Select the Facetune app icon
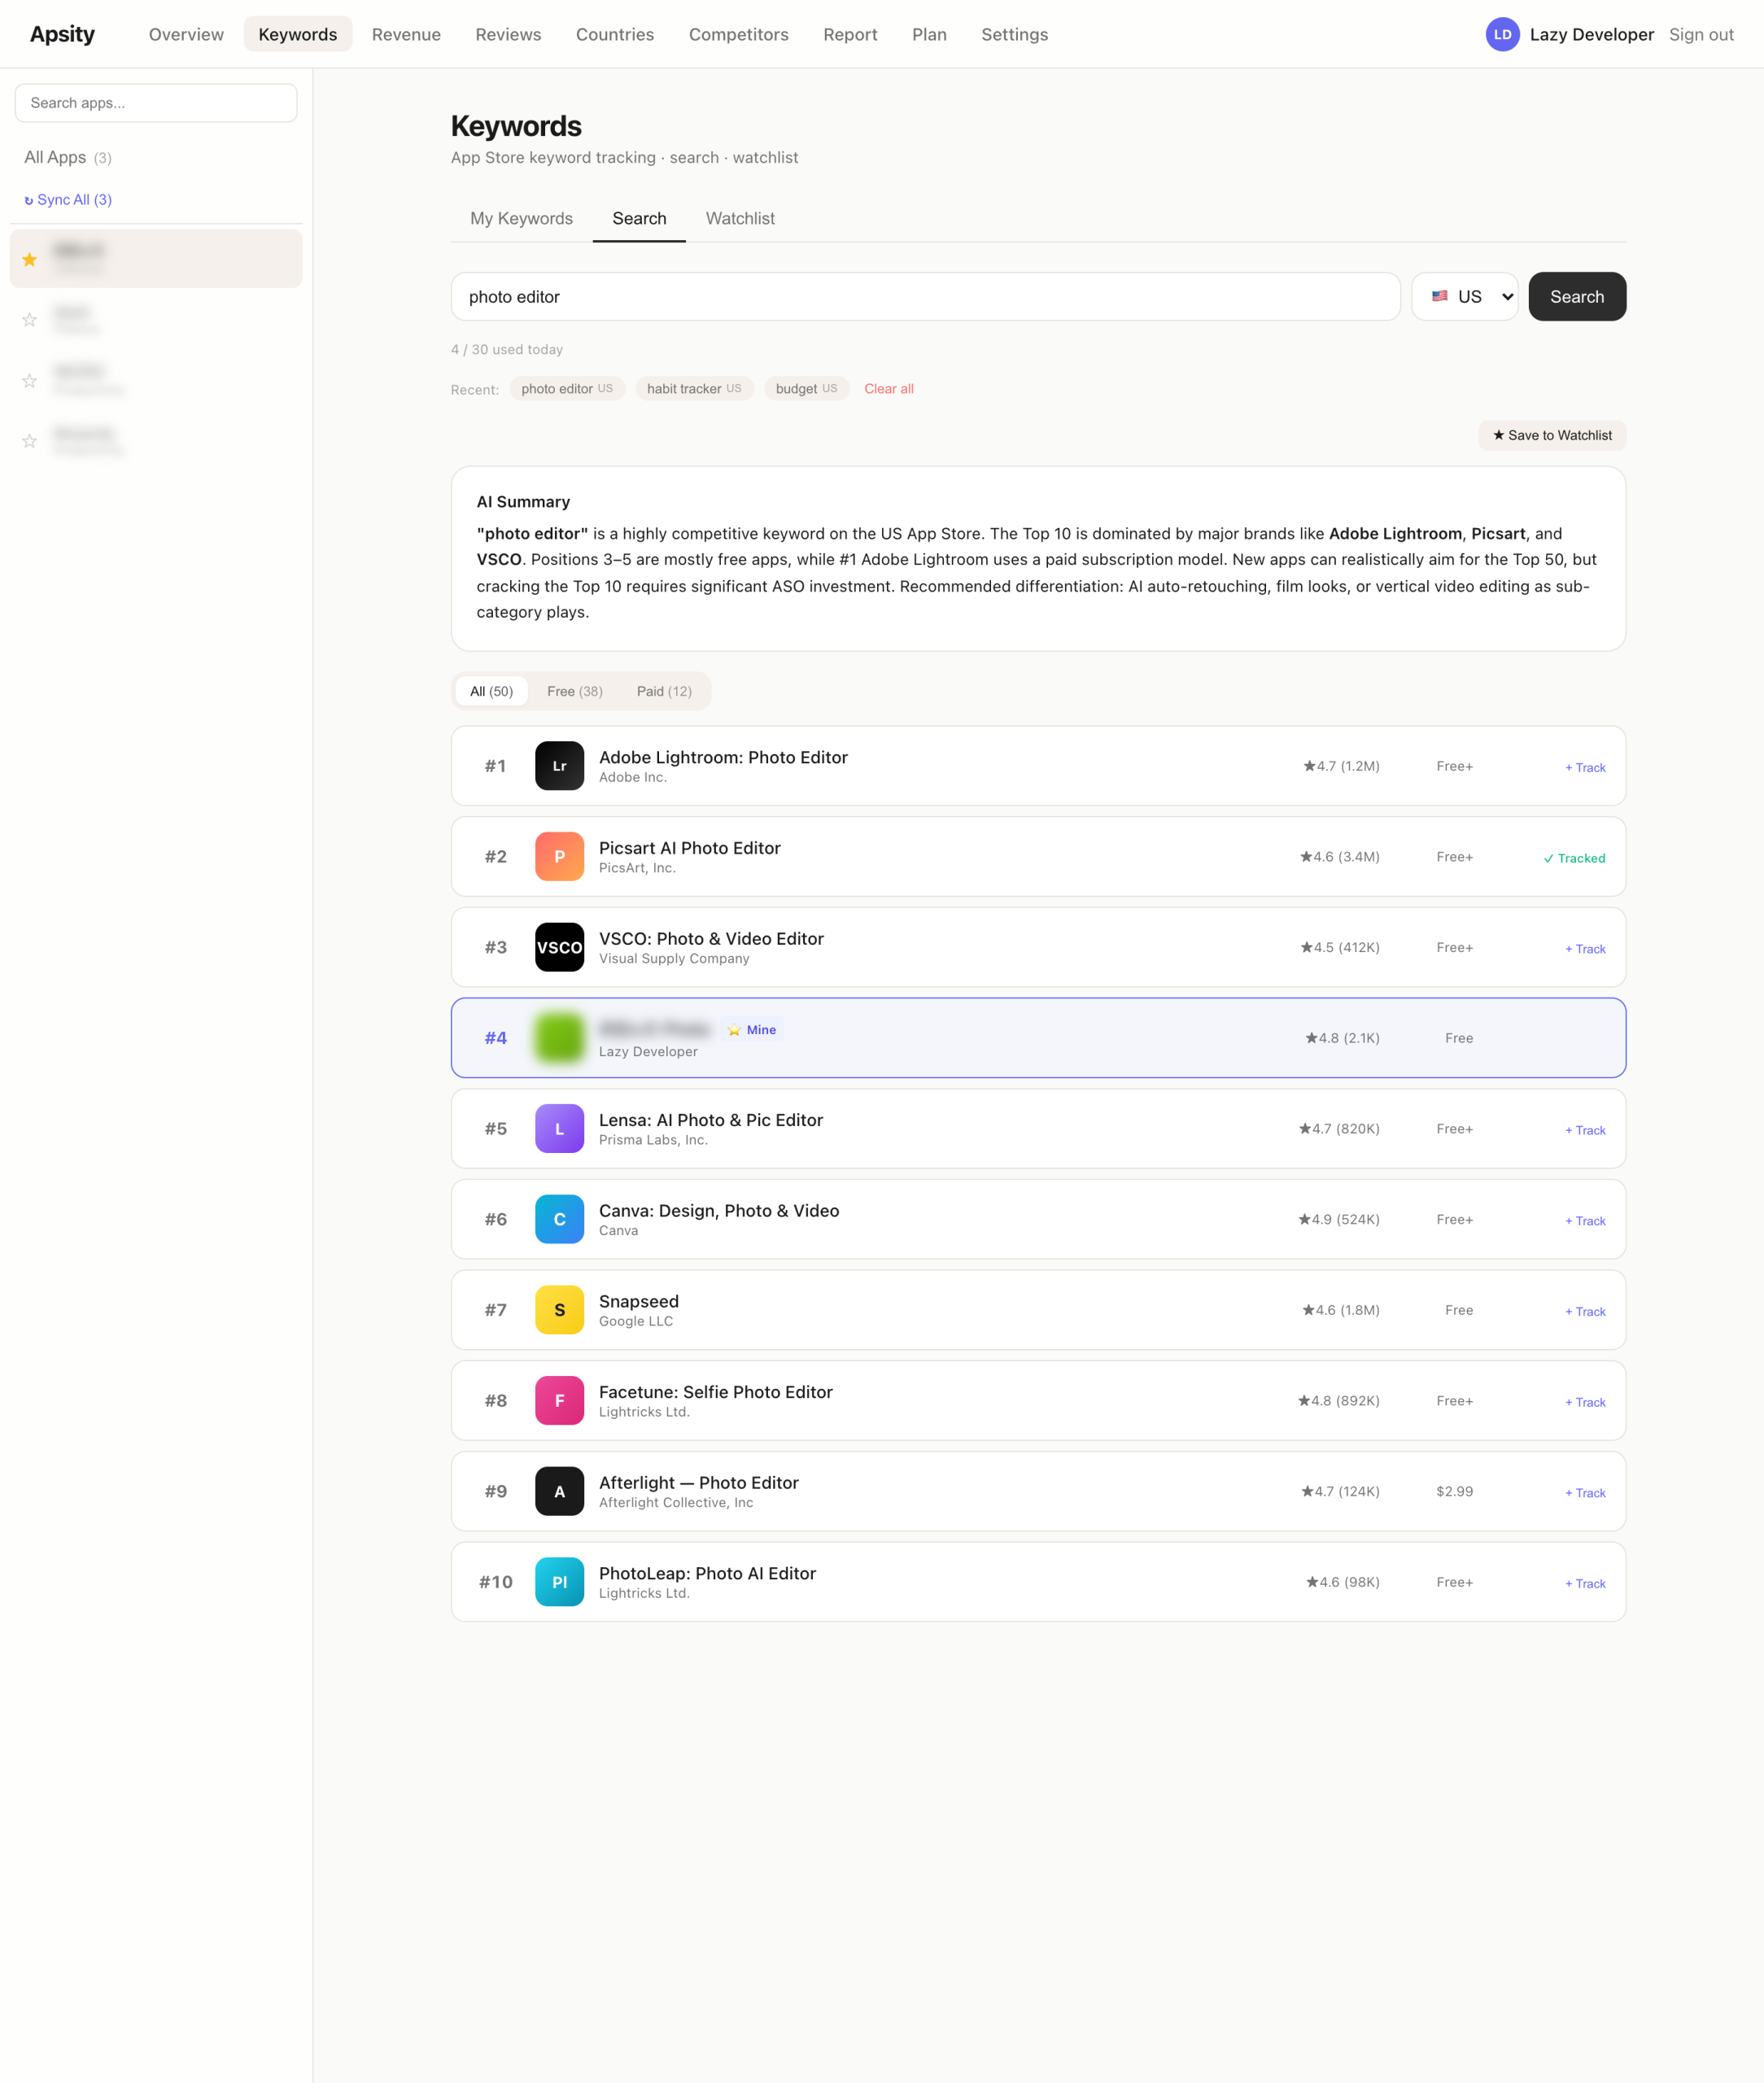This screenshot has height=2083, width=1764. click(x=559, y=1400)
